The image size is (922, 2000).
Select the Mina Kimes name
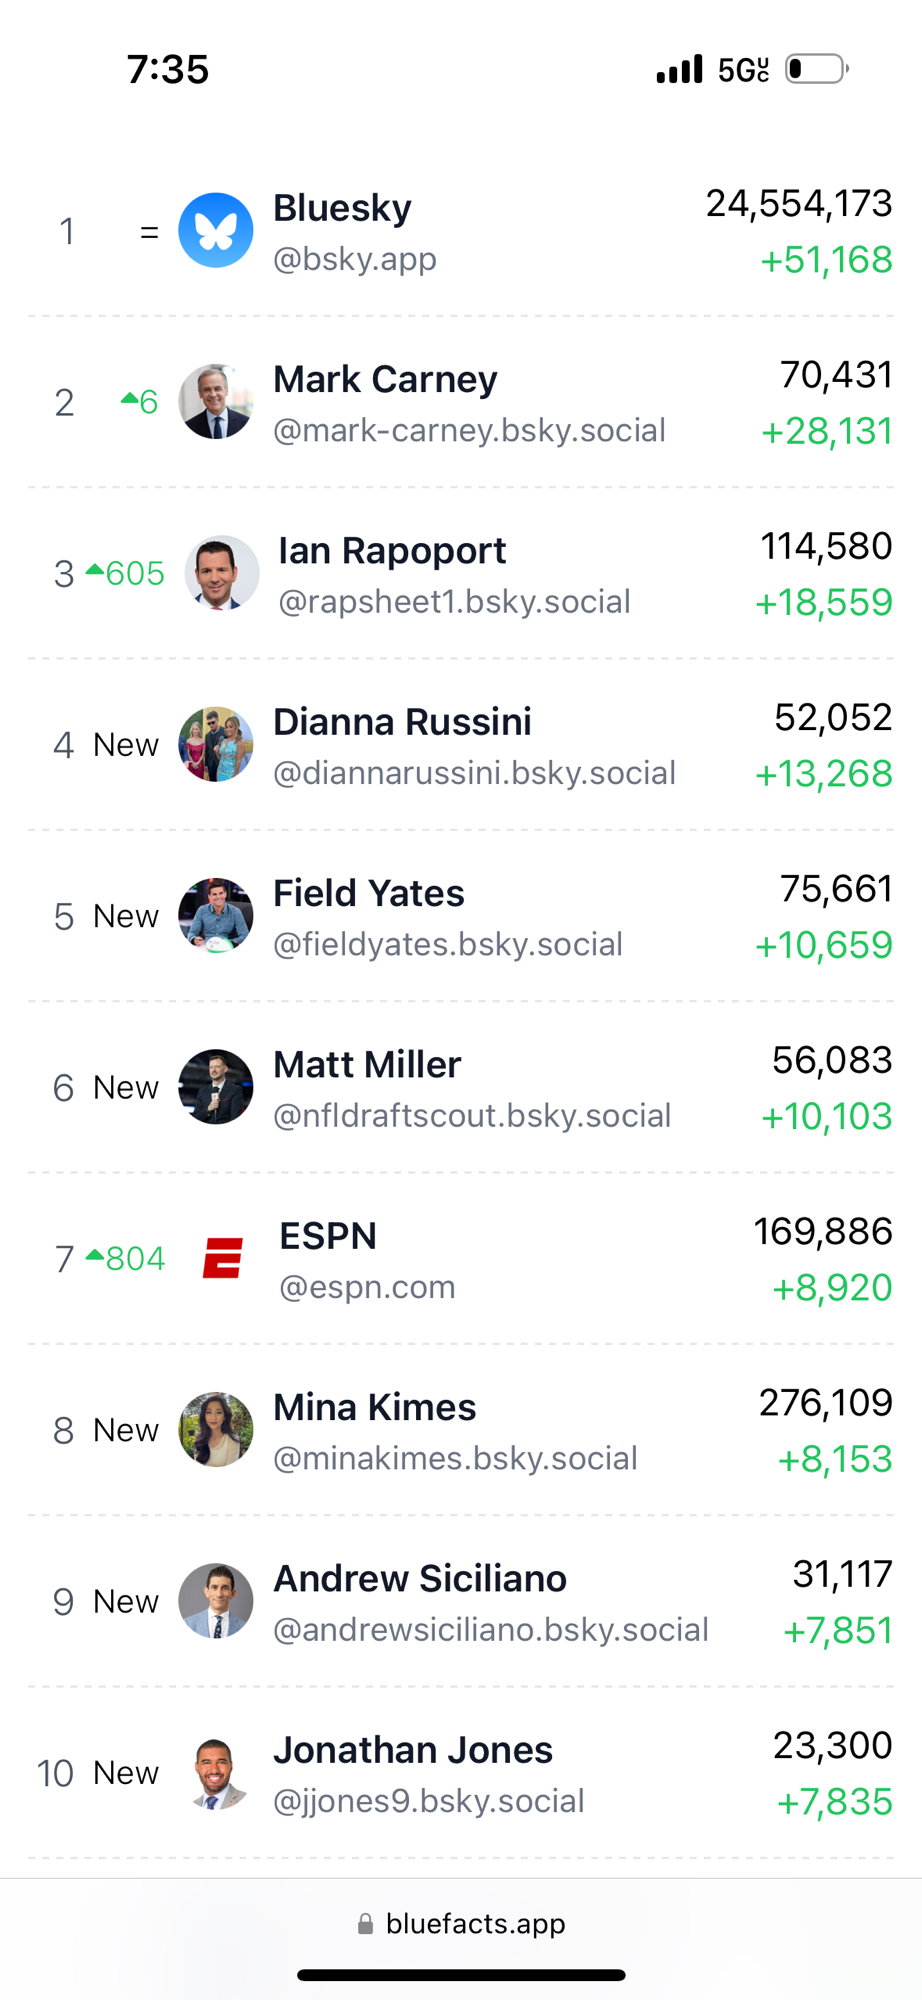click(375, 1407)
